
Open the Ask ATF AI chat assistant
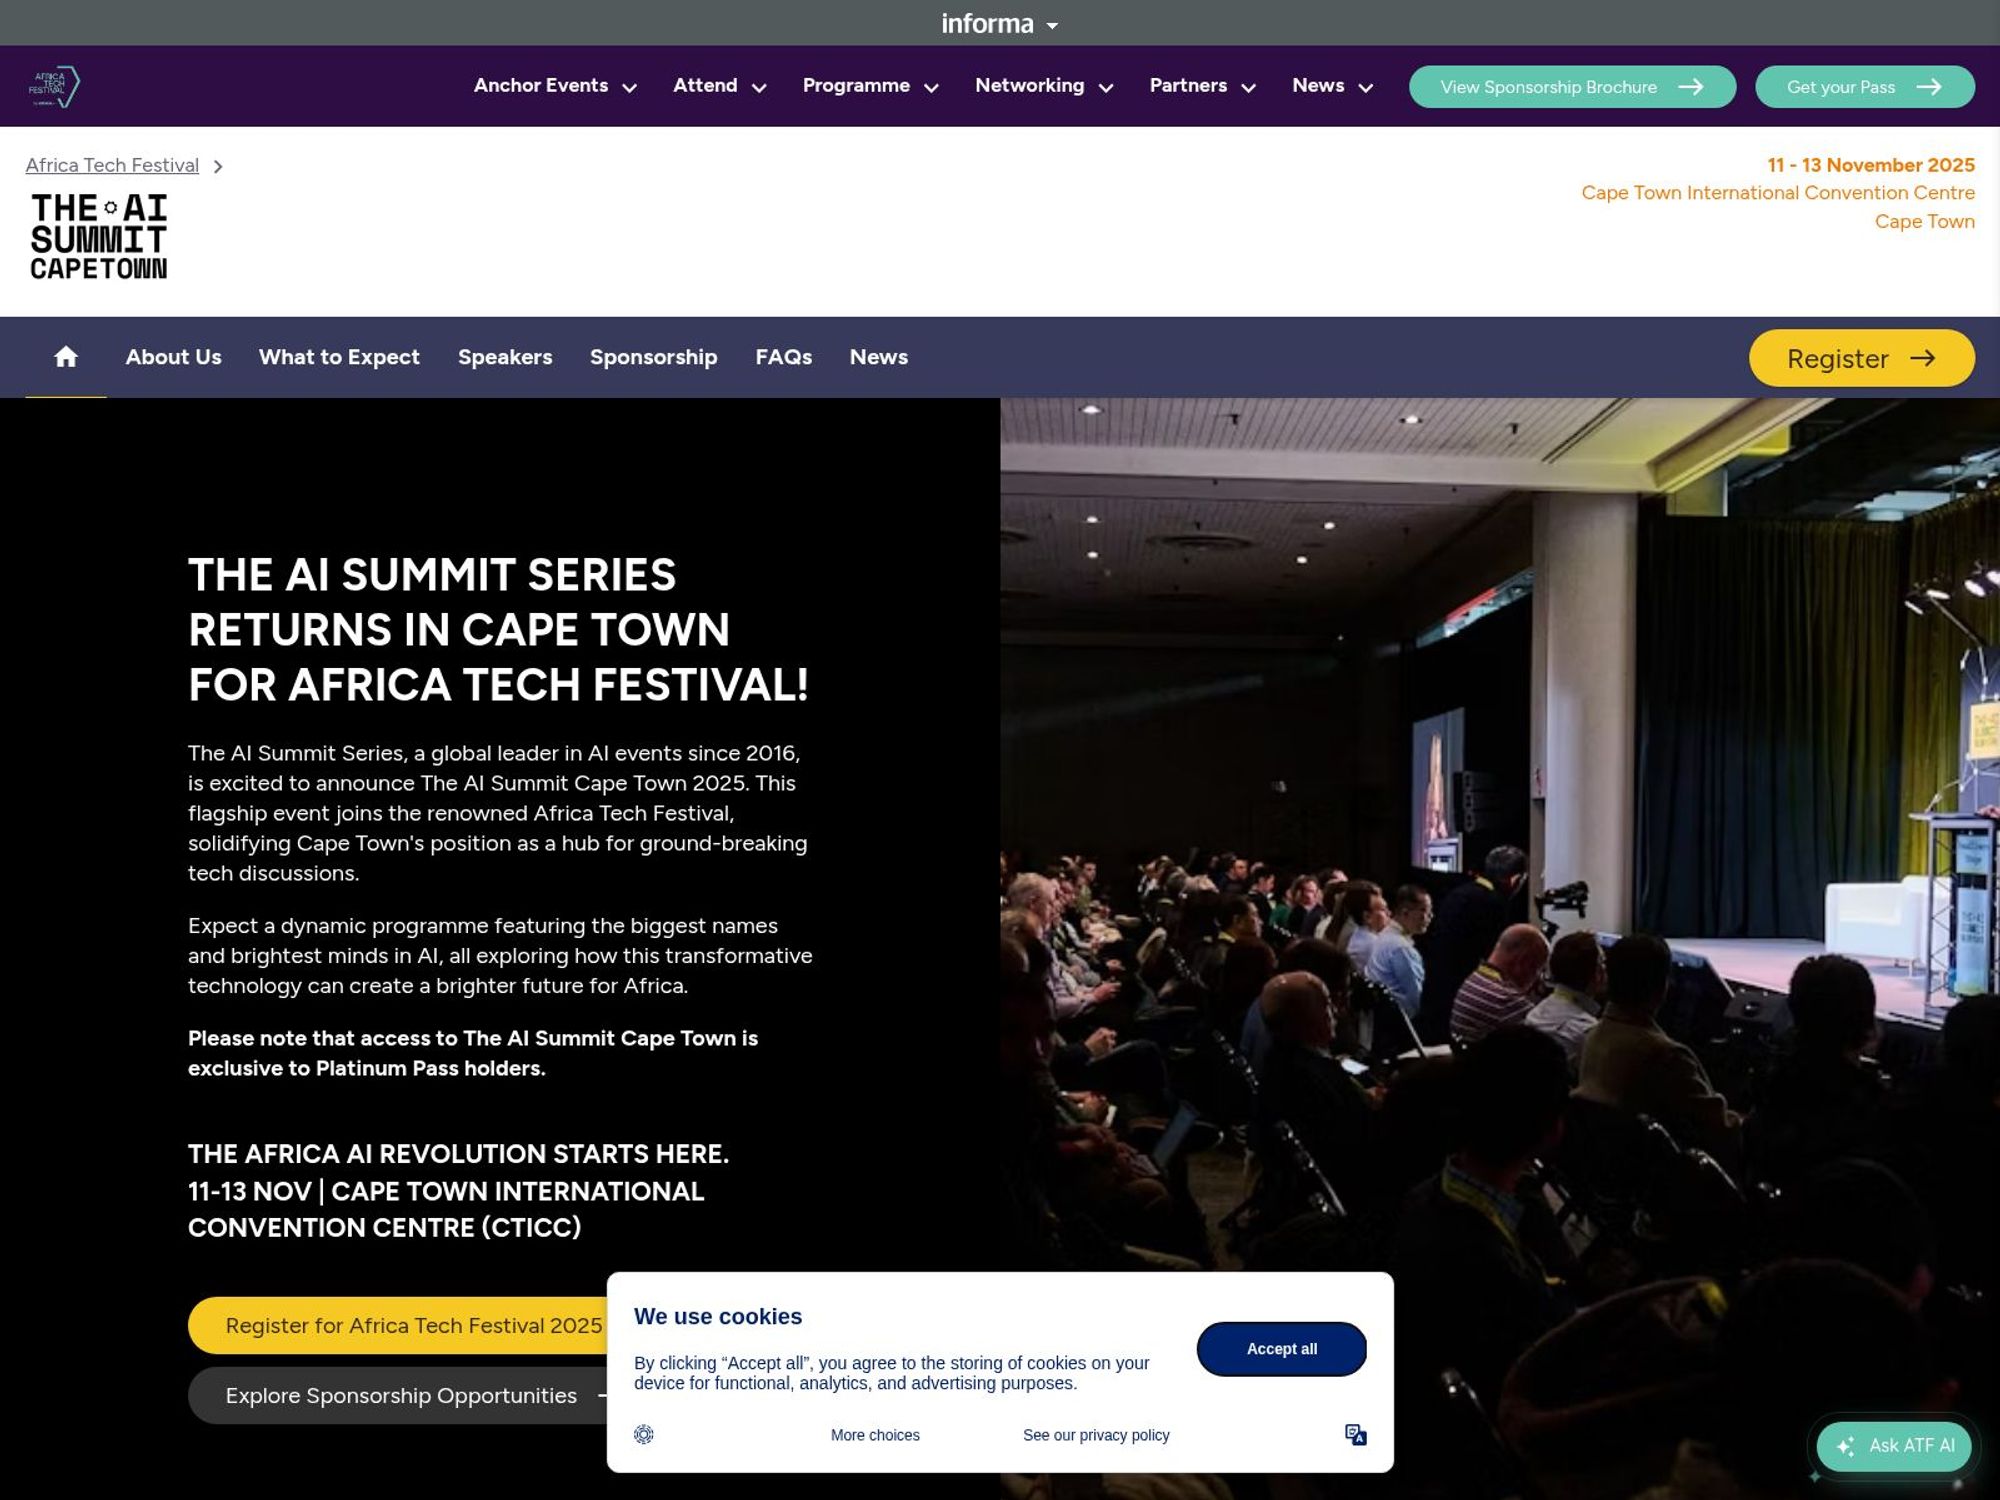click(1893, 1446)
